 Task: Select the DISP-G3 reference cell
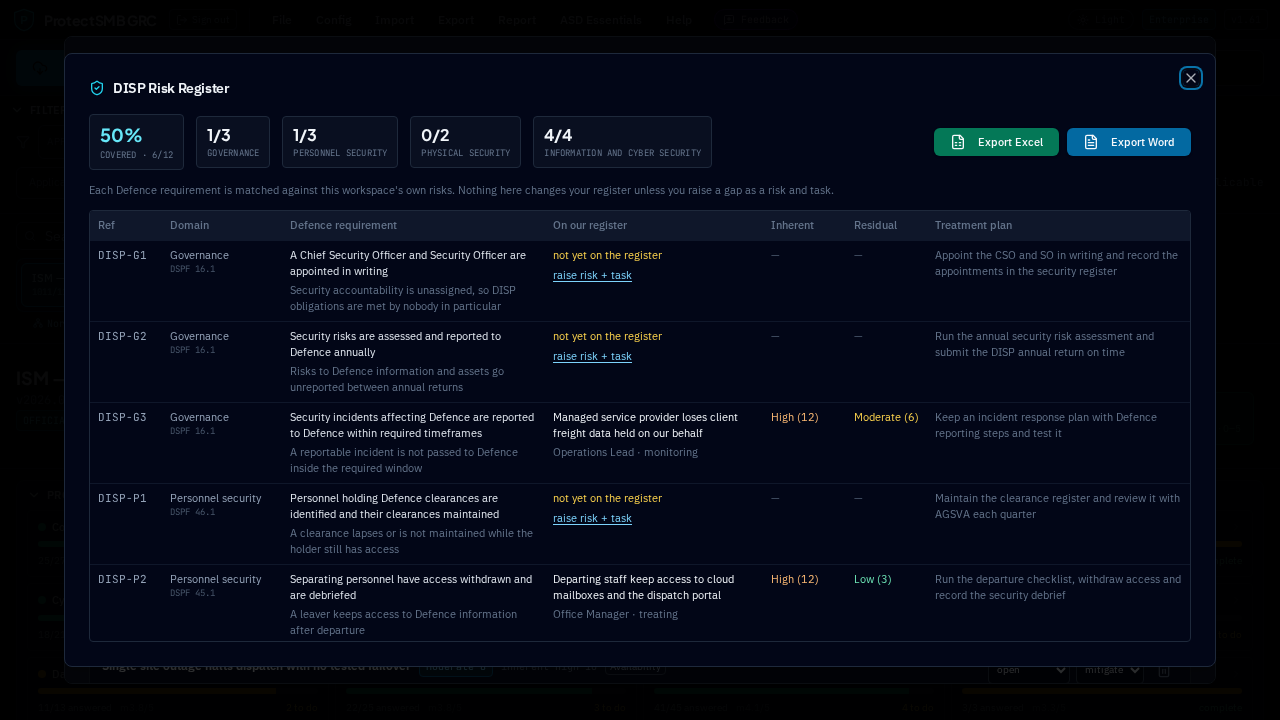pyautogui.click(x=122, y=417)
